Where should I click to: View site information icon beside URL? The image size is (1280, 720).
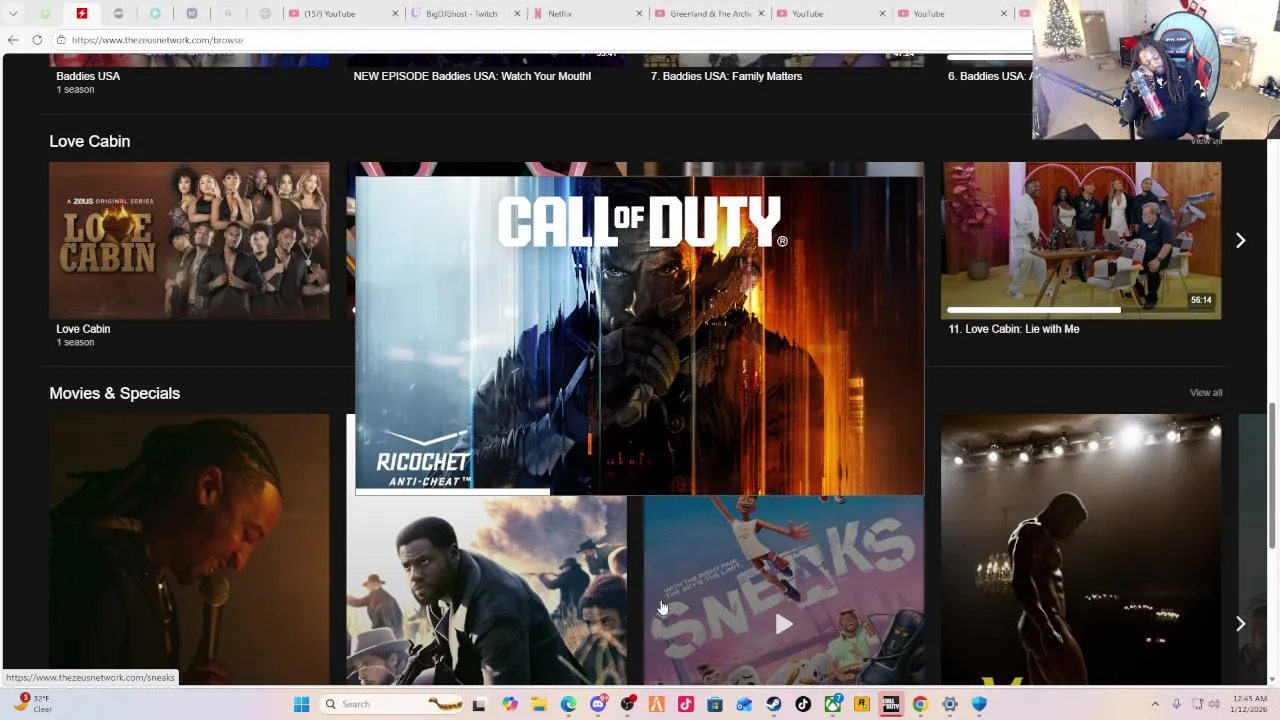[x=61, y=40]
